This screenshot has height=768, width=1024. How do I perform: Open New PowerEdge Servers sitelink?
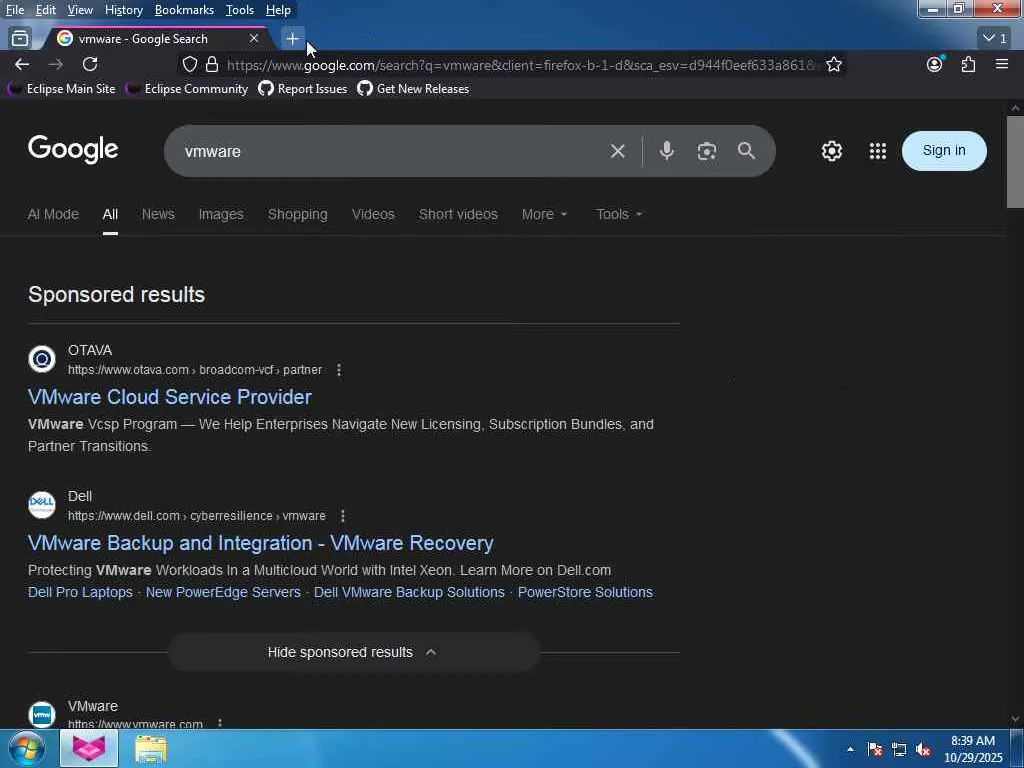coord(223,592)
